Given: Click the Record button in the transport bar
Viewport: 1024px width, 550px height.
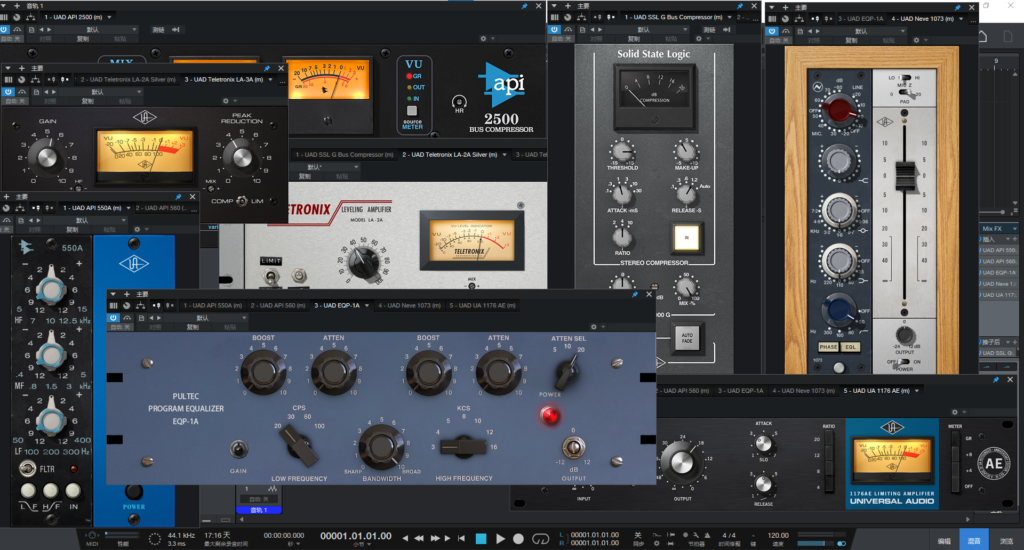Looking at the screenshot, I should coord(520,538).
